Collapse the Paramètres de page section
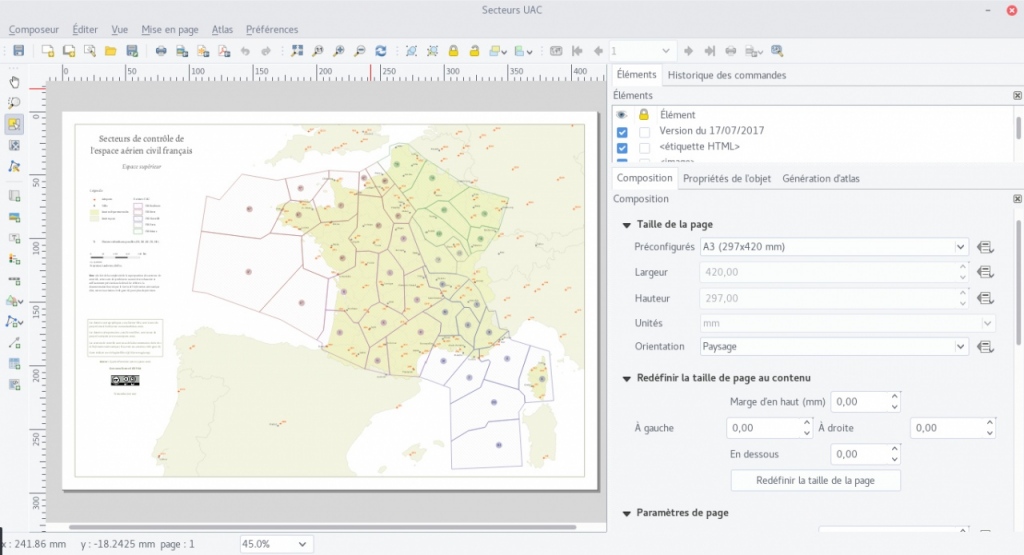Viewport: 1024px width, 555px height. [x=626, y=513]
